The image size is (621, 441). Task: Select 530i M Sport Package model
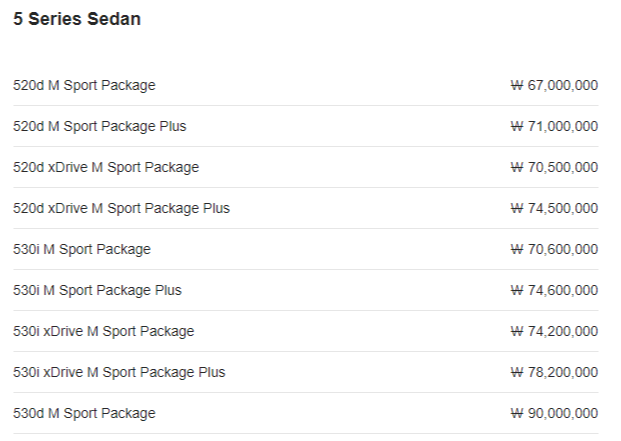(82, 249)
